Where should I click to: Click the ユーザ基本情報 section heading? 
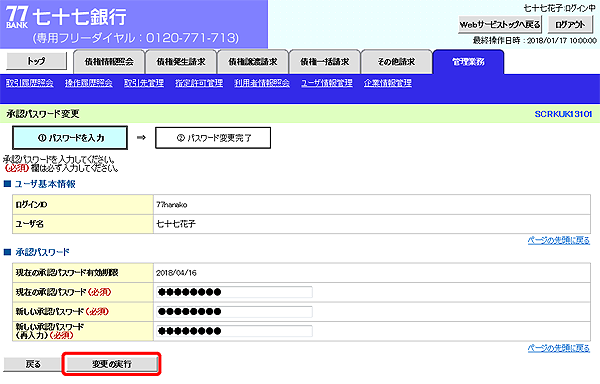pyautogui.click(x=45, y=184)
